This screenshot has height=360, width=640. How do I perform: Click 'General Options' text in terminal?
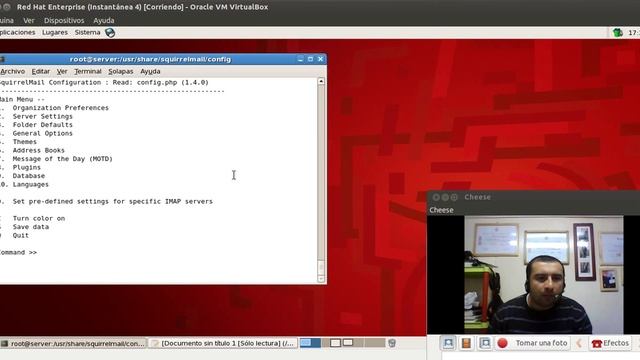click(42, 133)
